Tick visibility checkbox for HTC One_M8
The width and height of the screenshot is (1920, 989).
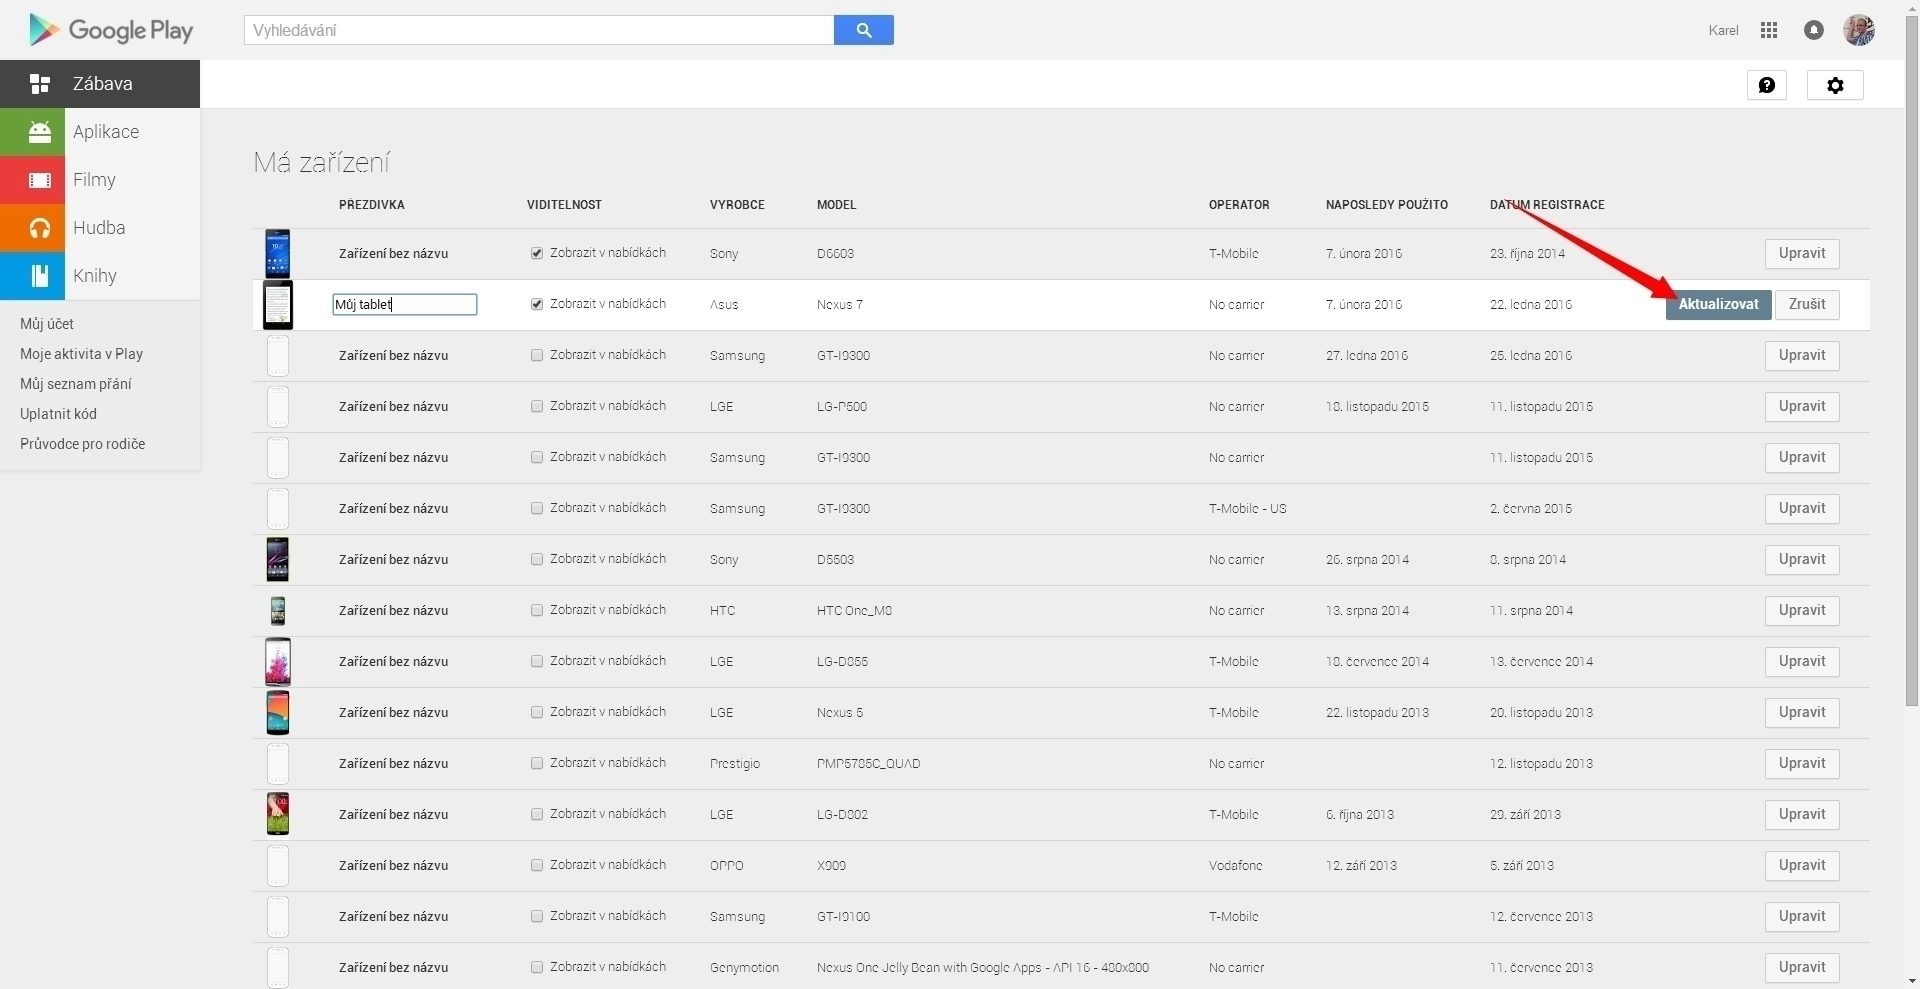pos(537,610)
